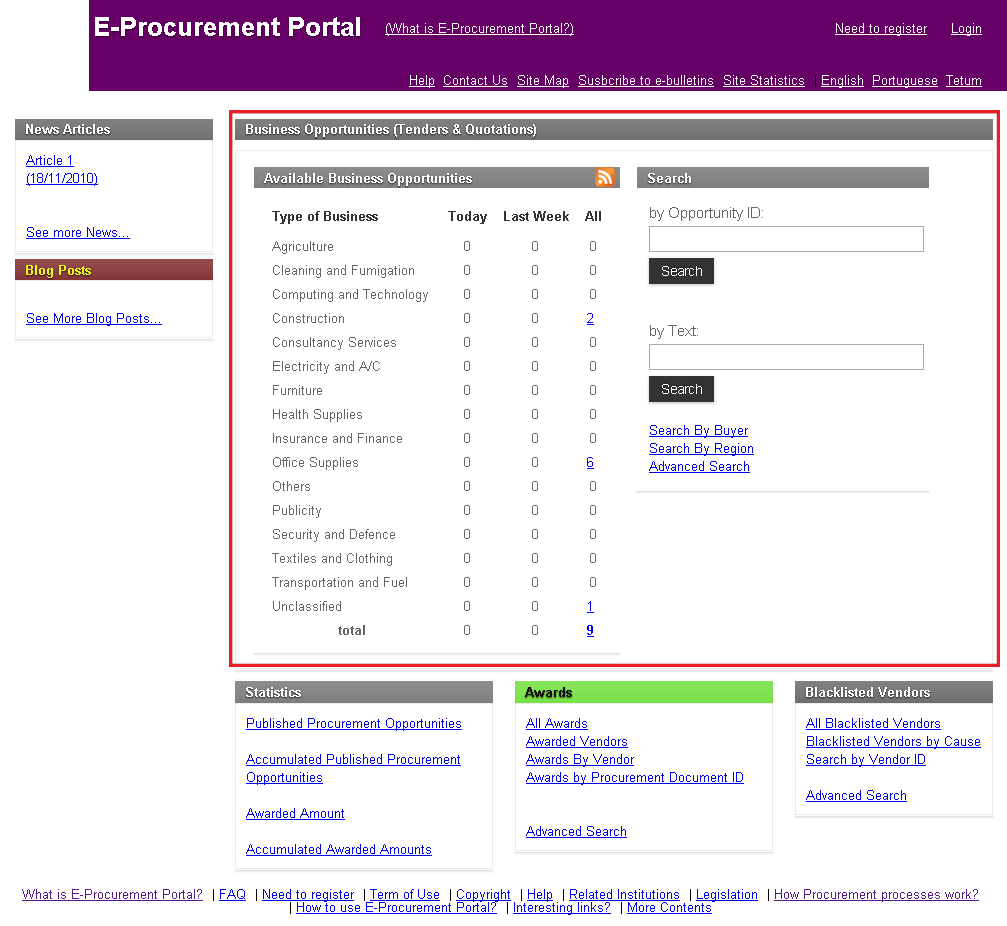This screenshot has width=1007, height=926.
Task: Switch language to Portuguese
Action: pos(904,81)
